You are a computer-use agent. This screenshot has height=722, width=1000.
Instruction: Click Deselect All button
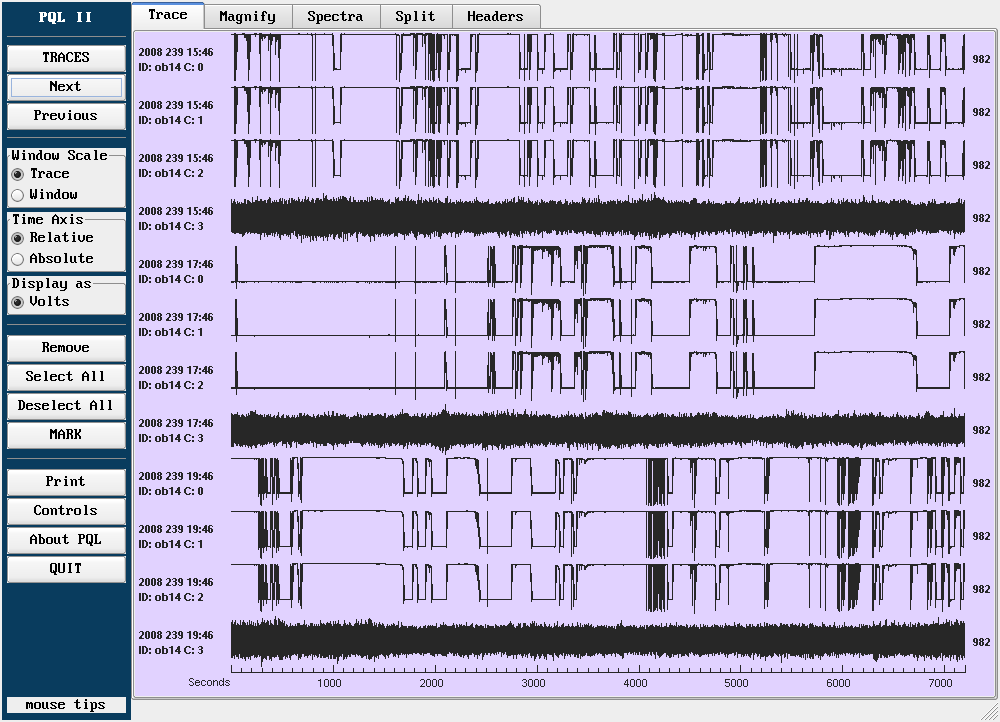click(x=66, y=406)
